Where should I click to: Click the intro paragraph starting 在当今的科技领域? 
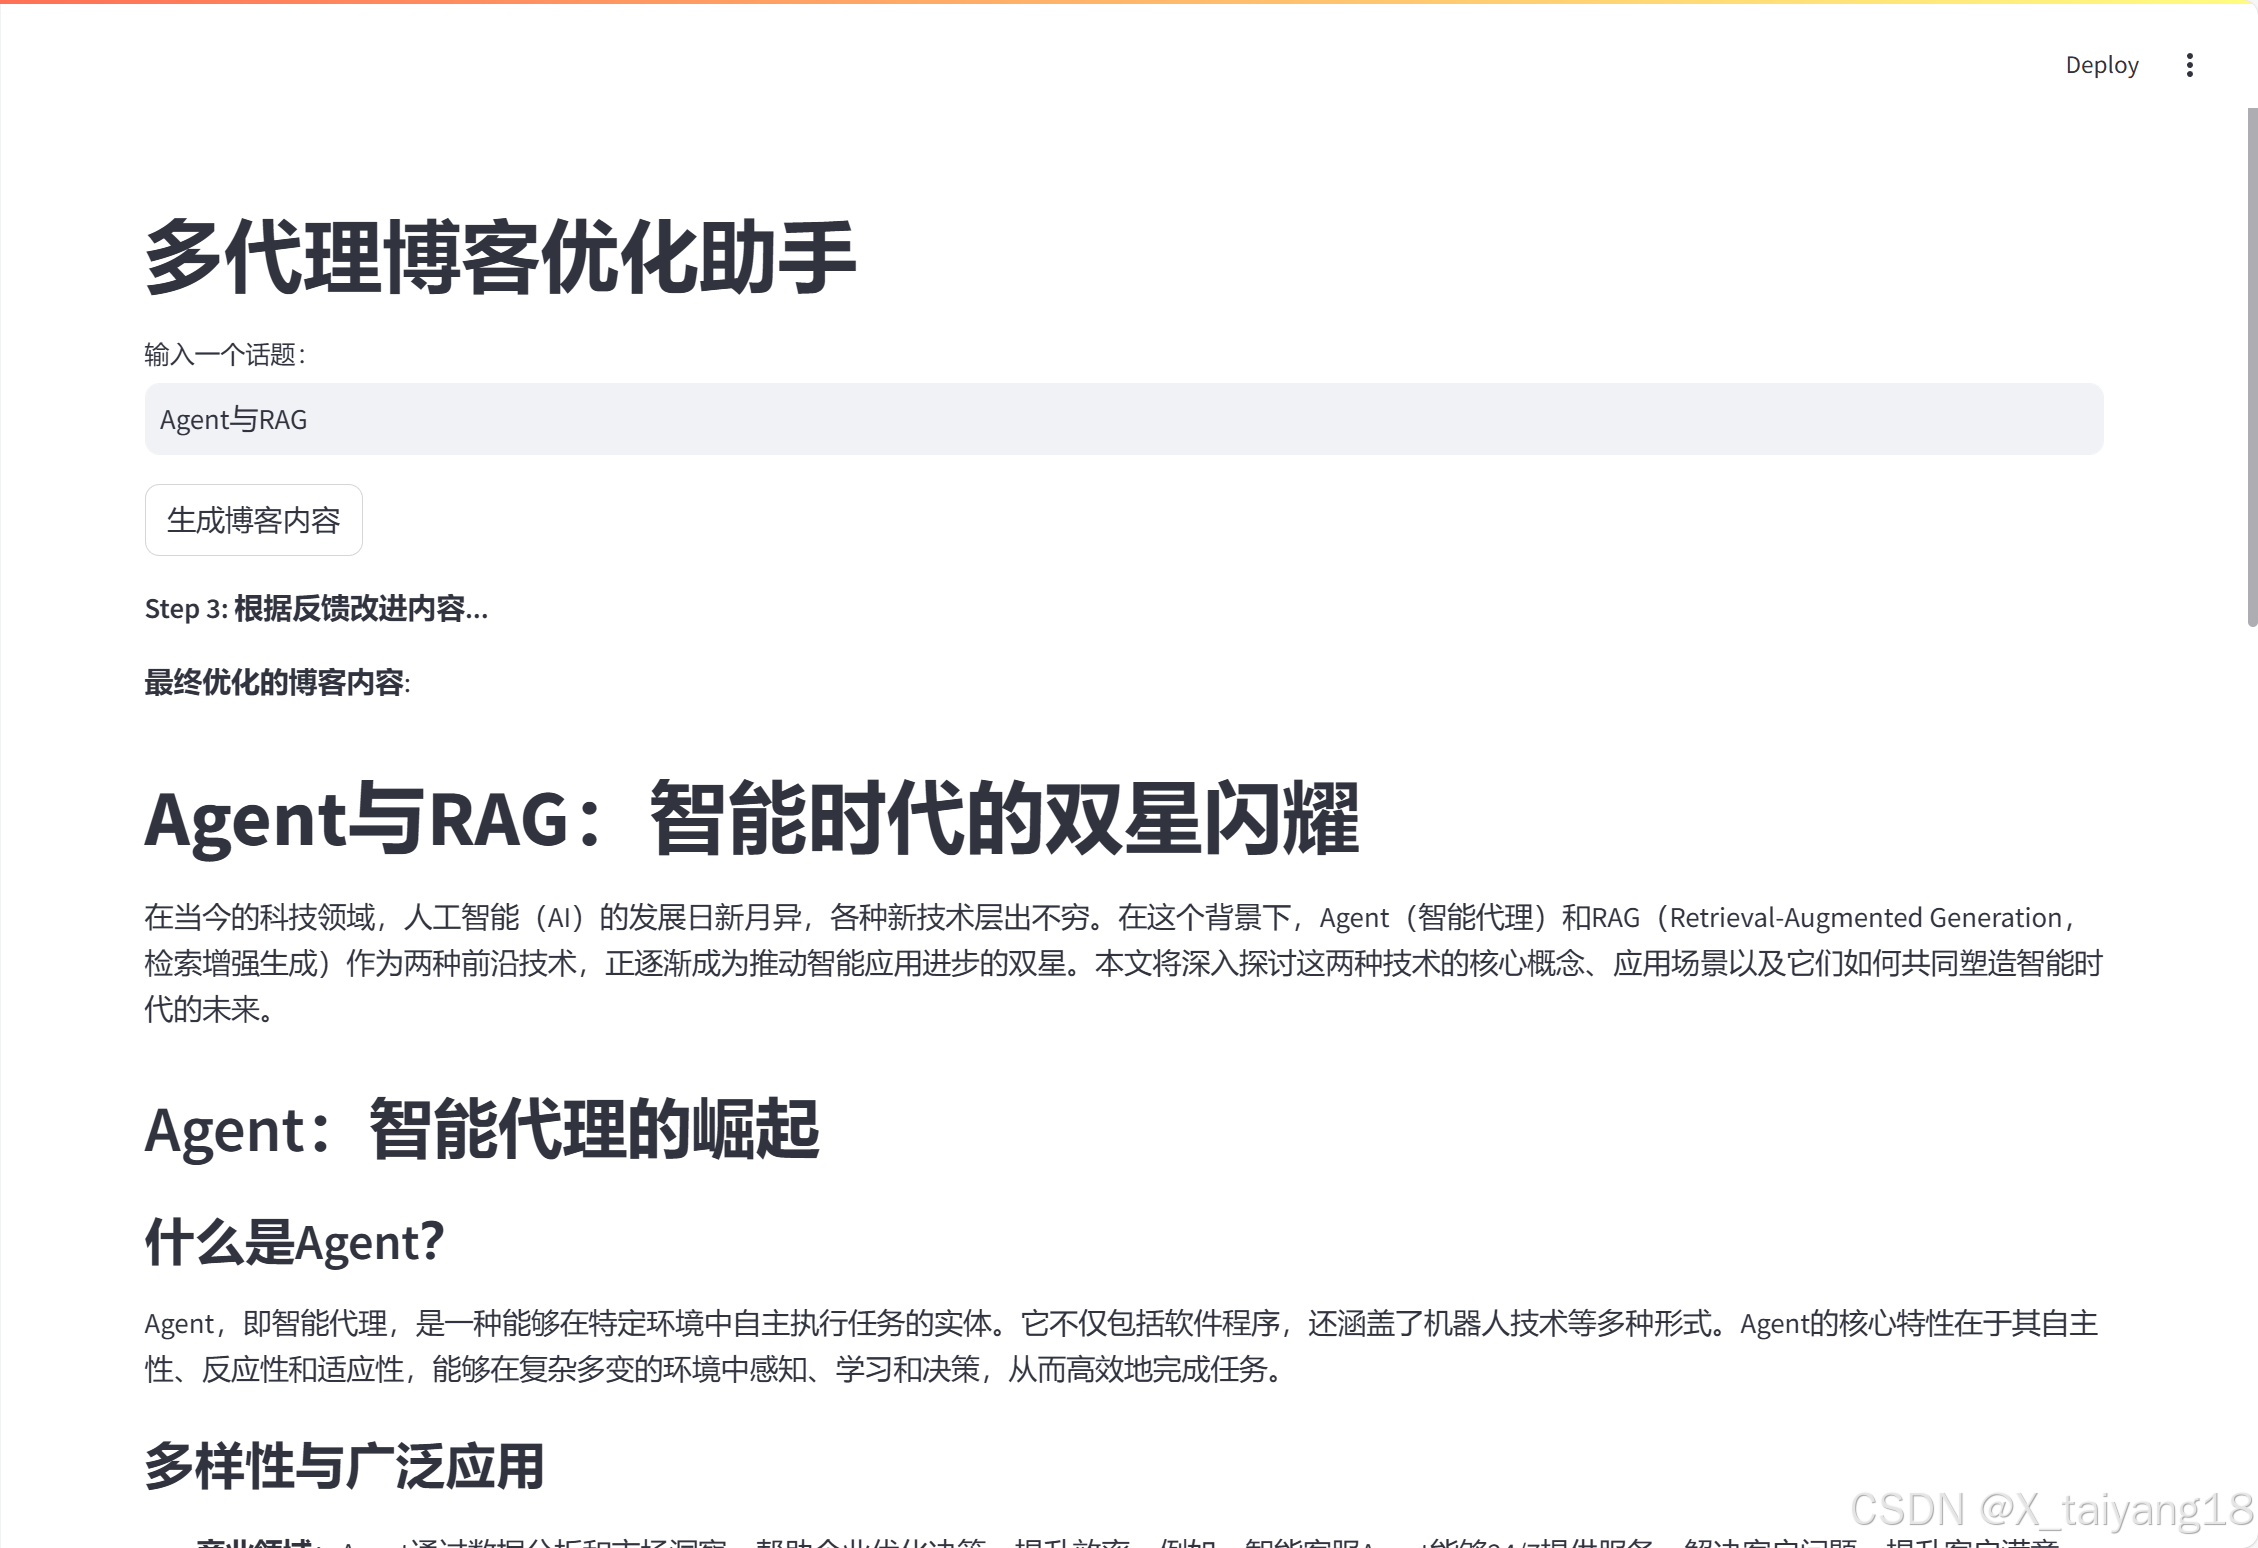click(x=1123, y=963)
